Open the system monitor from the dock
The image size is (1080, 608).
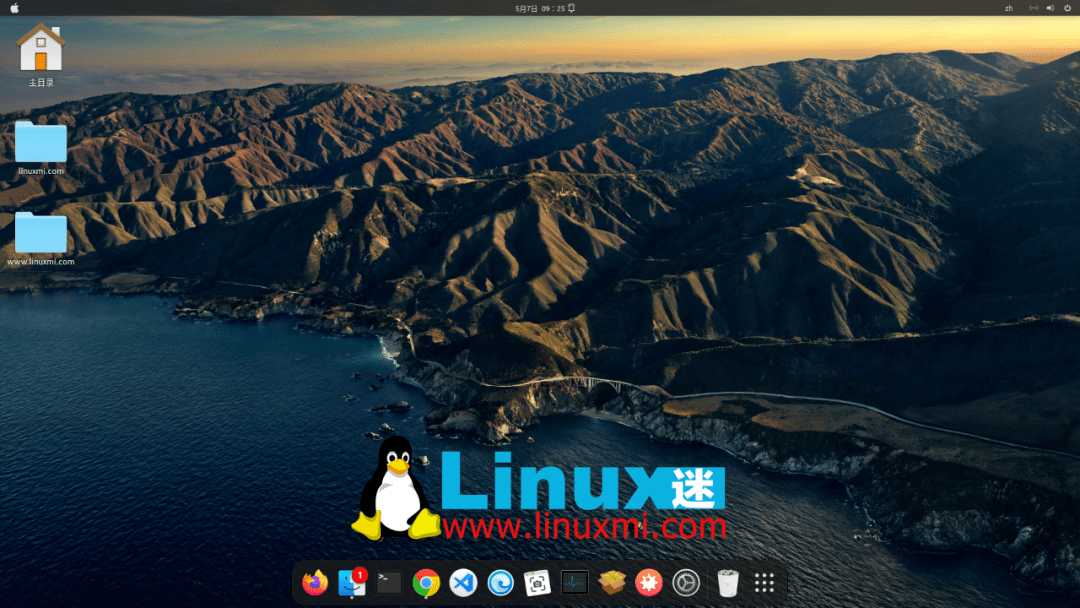573,582
